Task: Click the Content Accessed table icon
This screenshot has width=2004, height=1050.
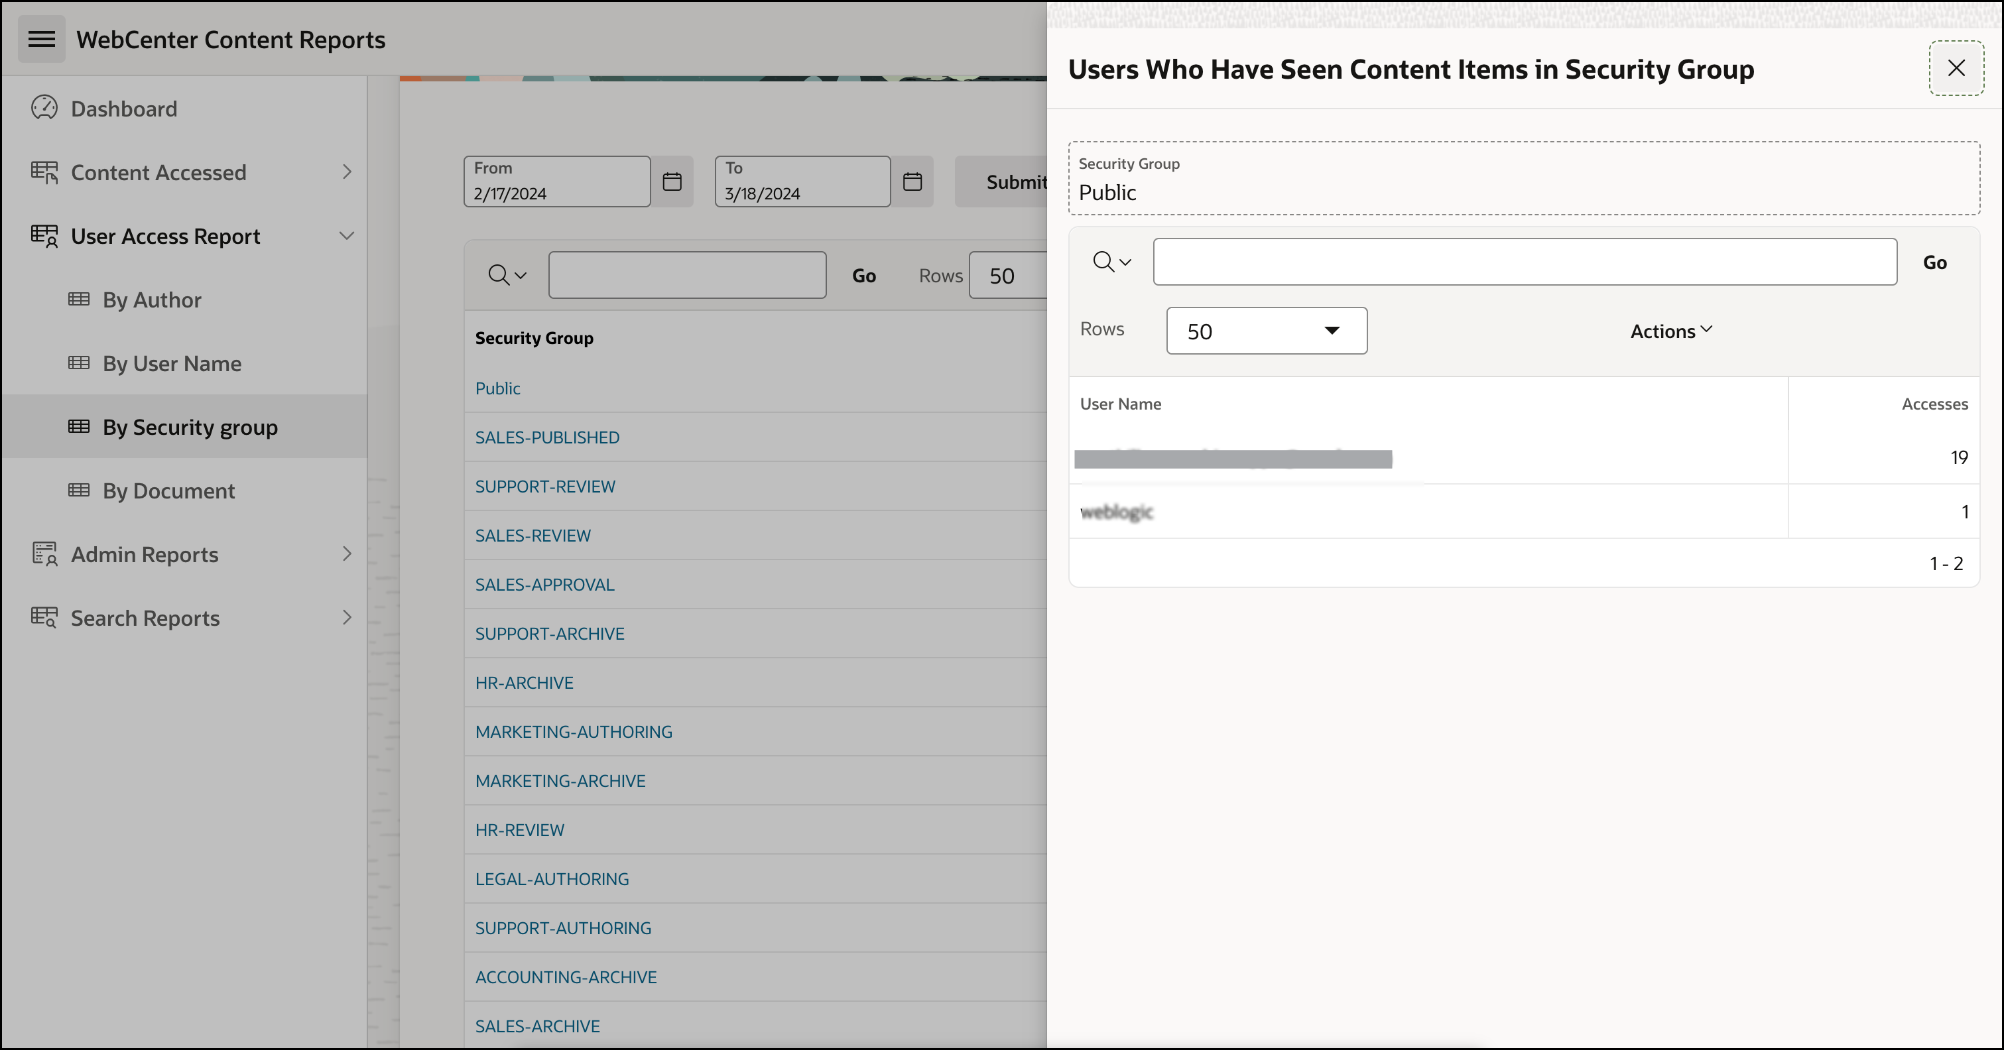Action: (44, 172)
